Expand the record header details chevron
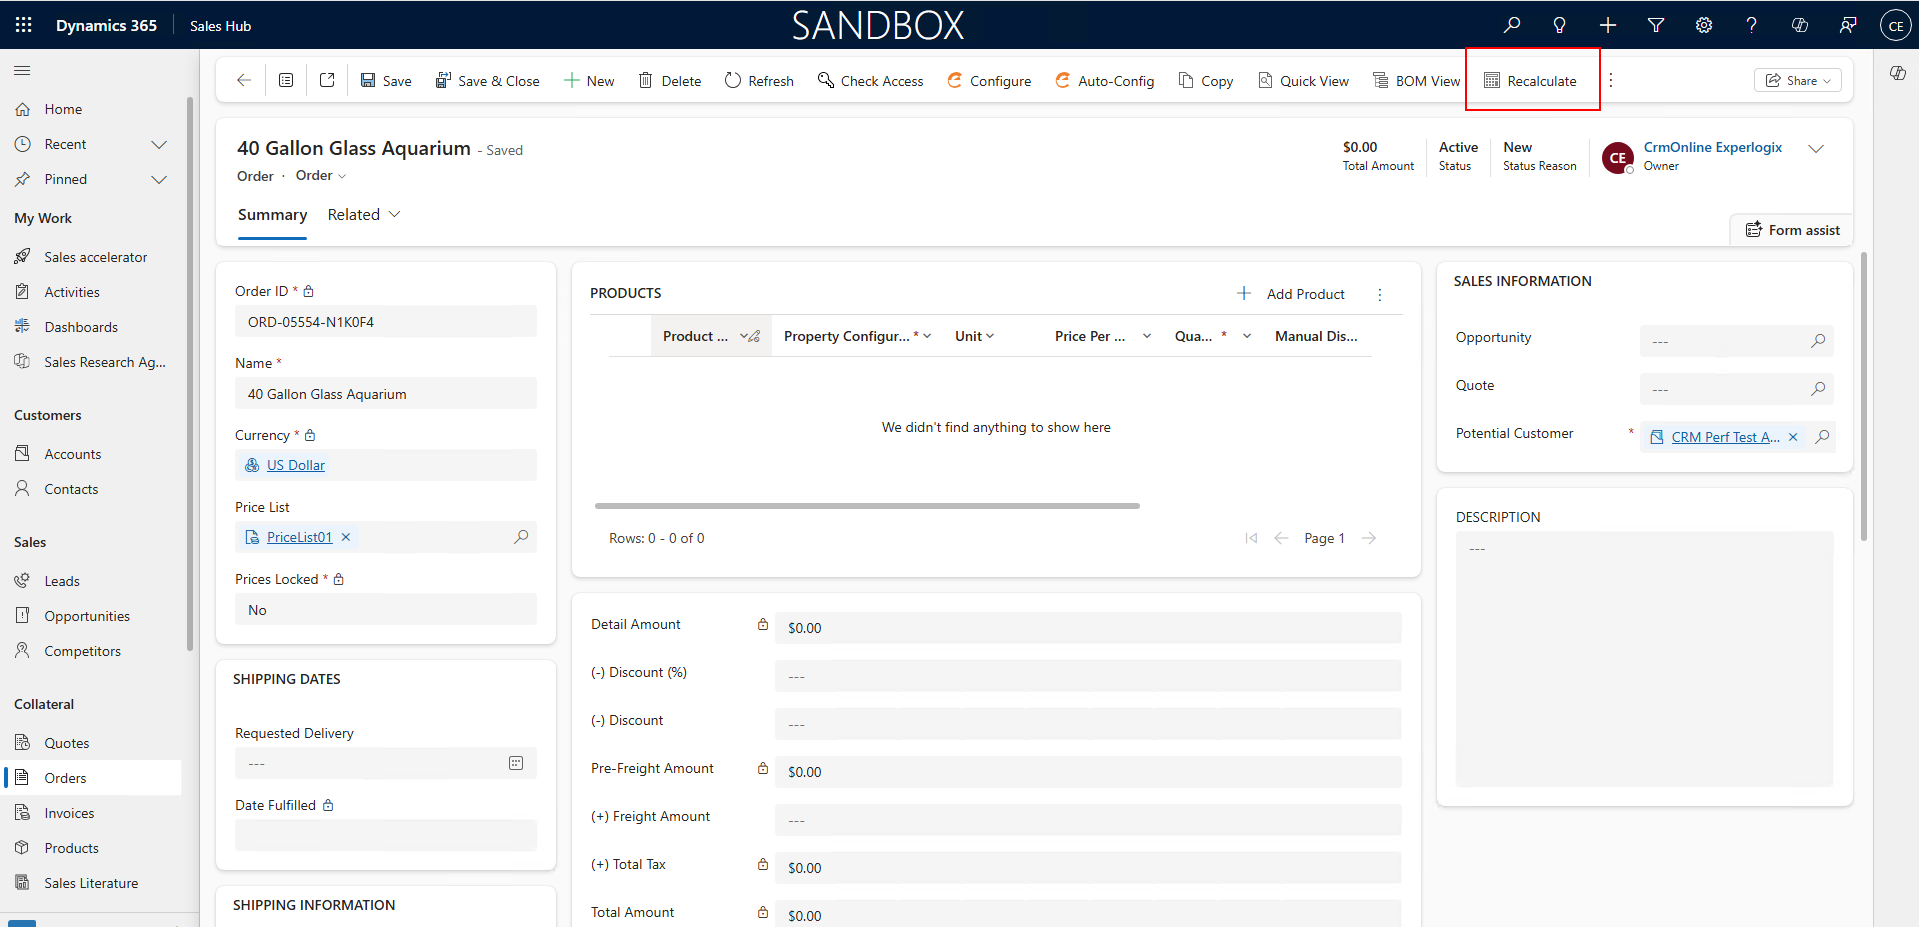The height and width of the screenshot is (927, 1919). [1816, 148]
